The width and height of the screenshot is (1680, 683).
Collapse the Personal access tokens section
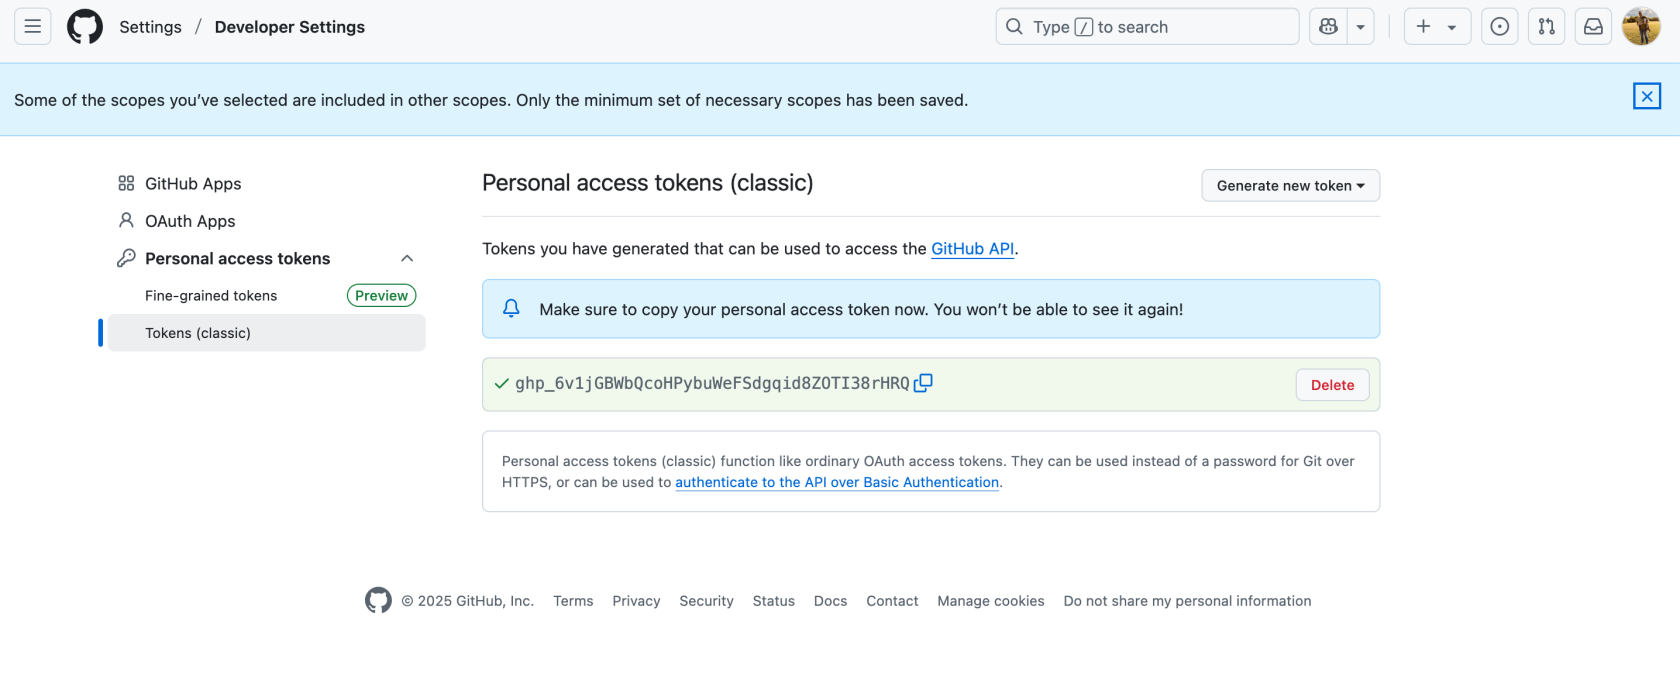[407, 258]
